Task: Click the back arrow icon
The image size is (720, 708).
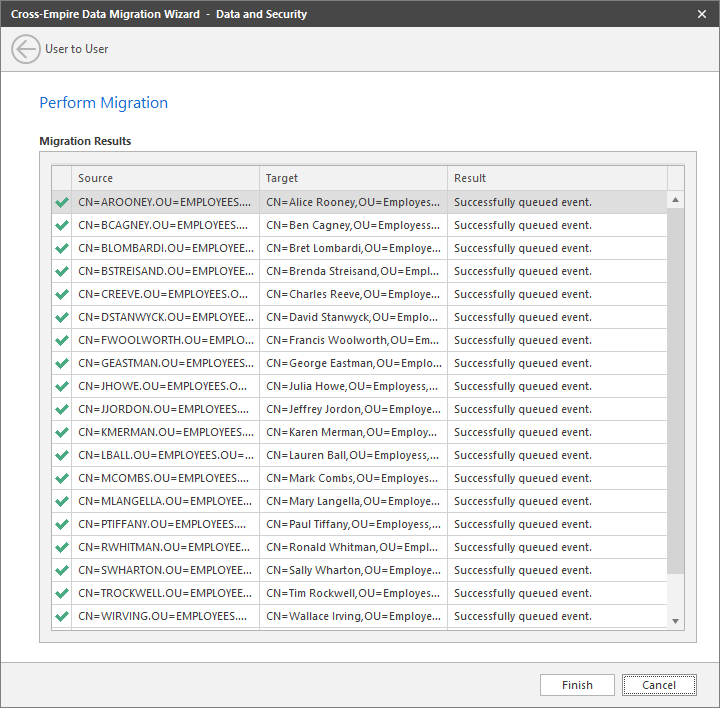Action: click(x=26, y=49)
